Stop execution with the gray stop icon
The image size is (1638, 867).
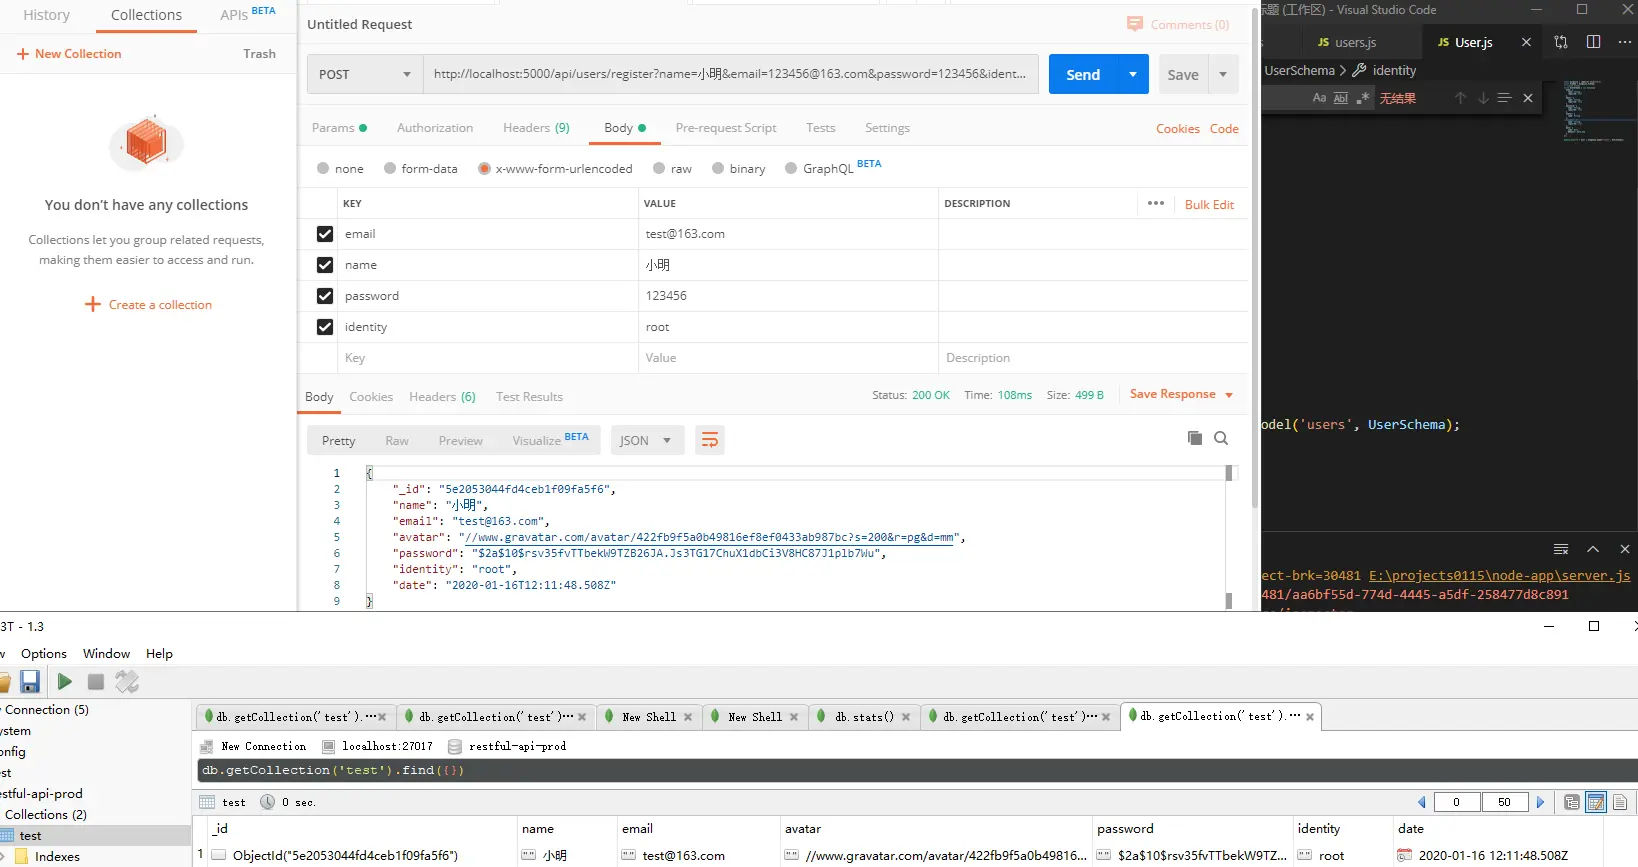click(96, 682)
